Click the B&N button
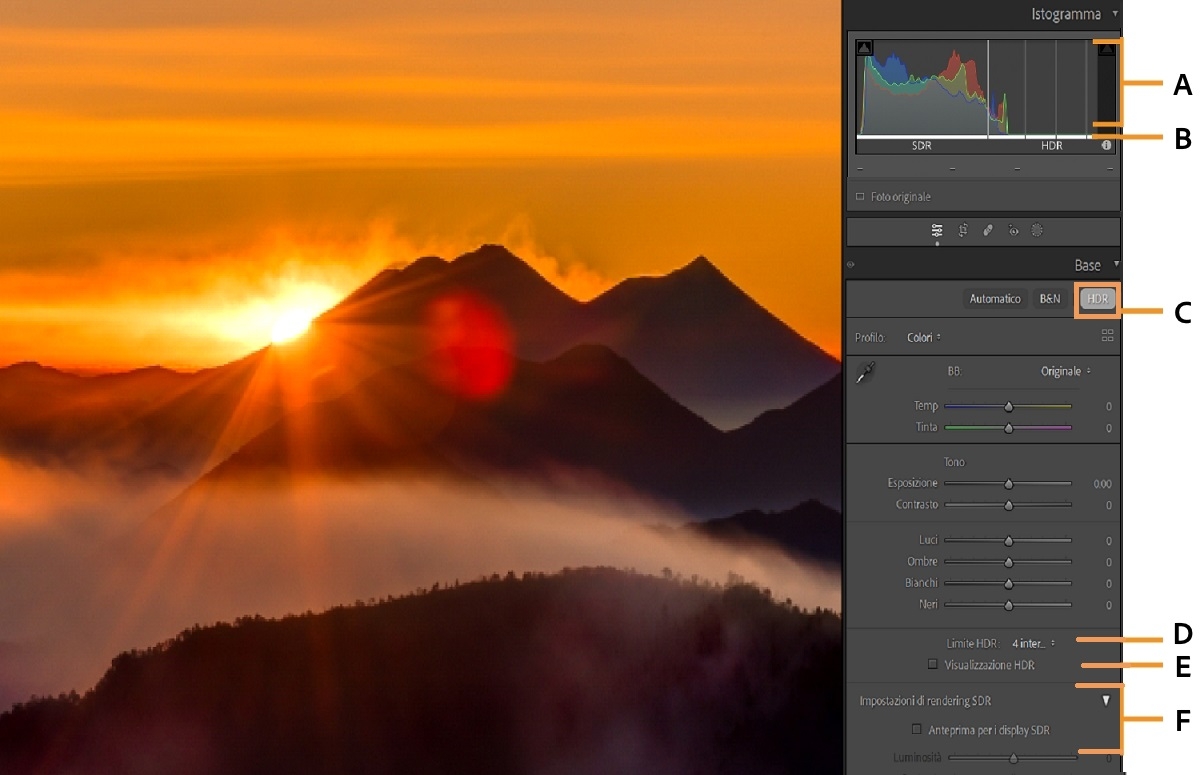This screenshot has height=775, width=1200. pyautogui.click(x=1050, y=299)
